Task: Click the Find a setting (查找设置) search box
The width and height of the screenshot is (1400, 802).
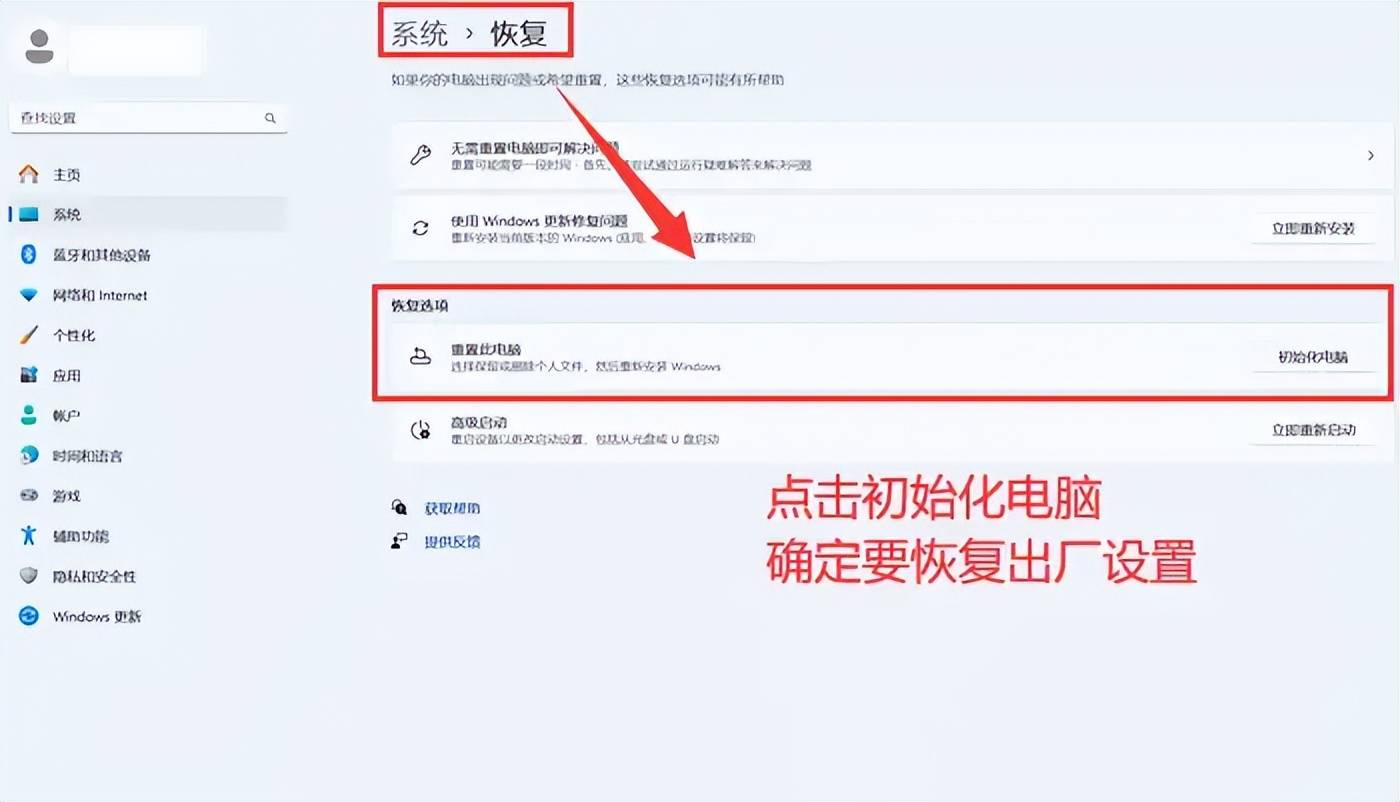Action: pyautogui.click(x=148, y=118)
